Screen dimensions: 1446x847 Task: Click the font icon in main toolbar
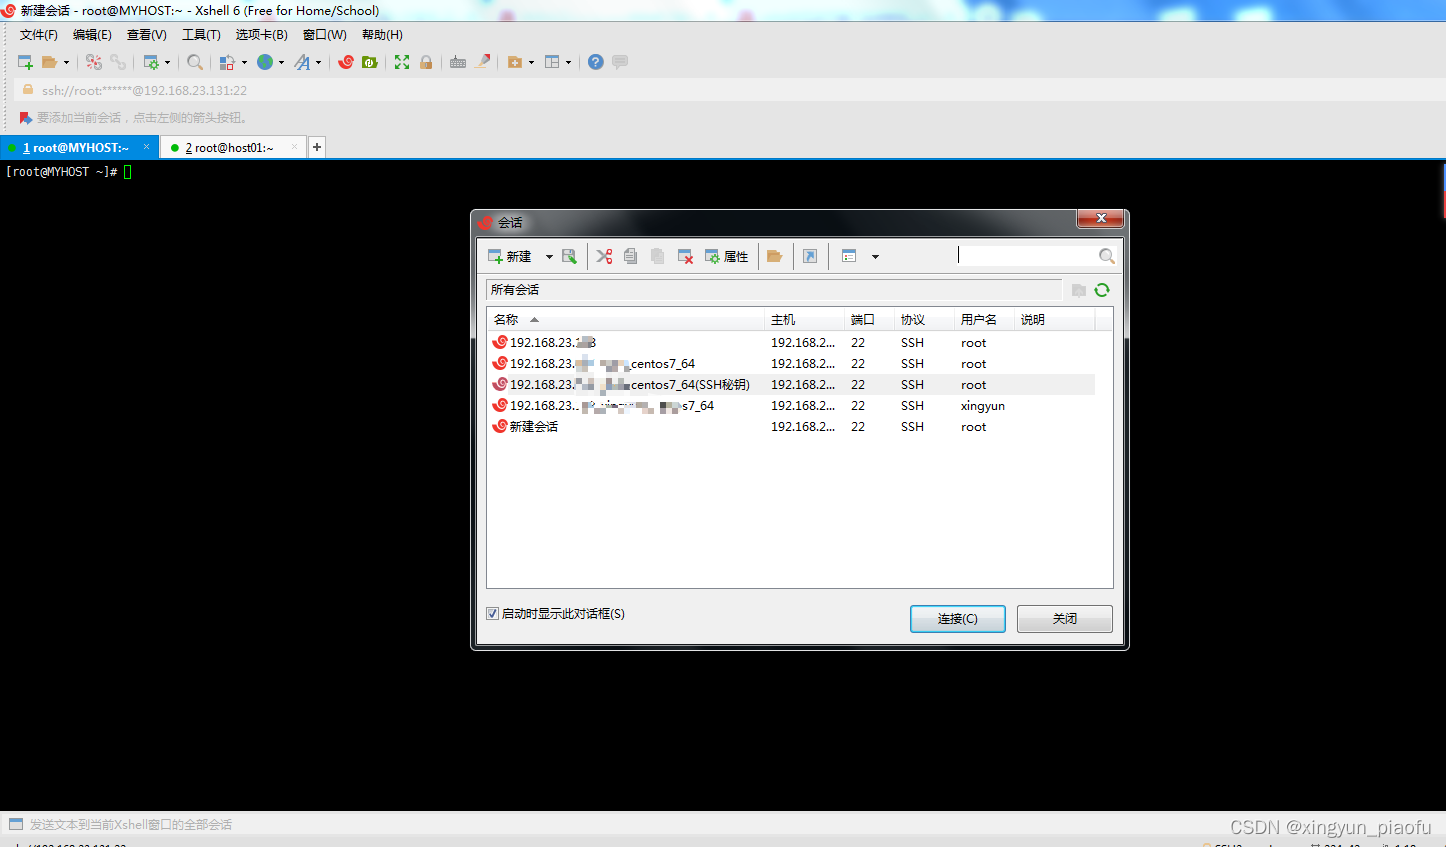click(x=302, y=62)
